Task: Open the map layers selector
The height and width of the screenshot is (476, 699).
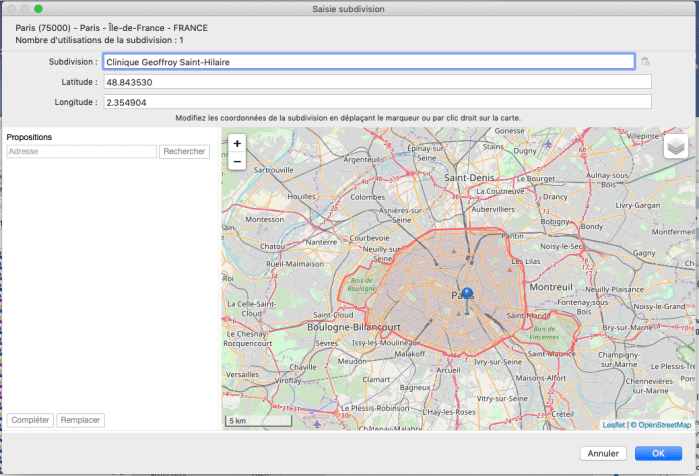Action: 676,146
